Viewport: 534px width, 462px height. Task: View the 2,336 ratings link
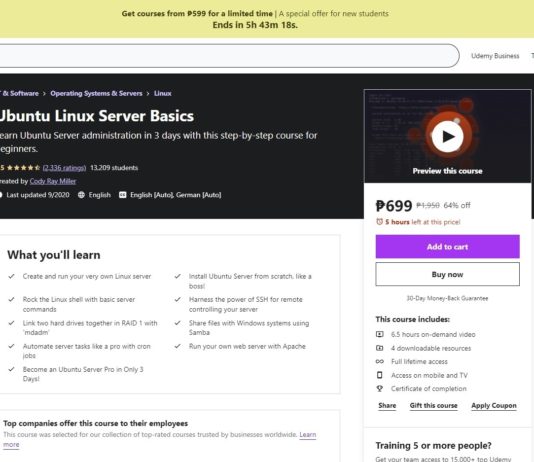point(64,168)
